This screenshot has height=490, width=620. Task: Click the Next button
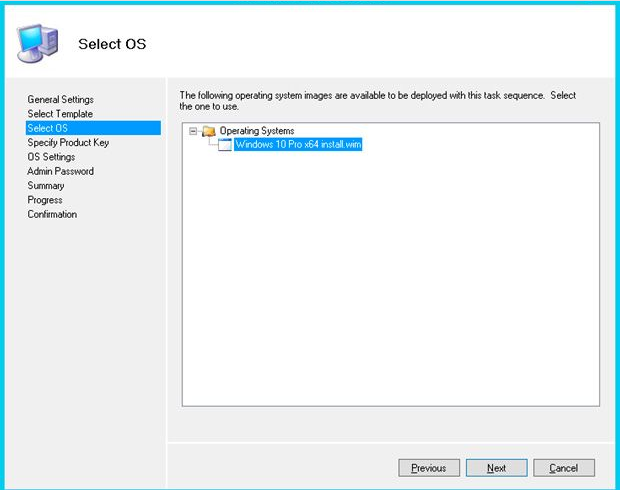click(497, 468)
